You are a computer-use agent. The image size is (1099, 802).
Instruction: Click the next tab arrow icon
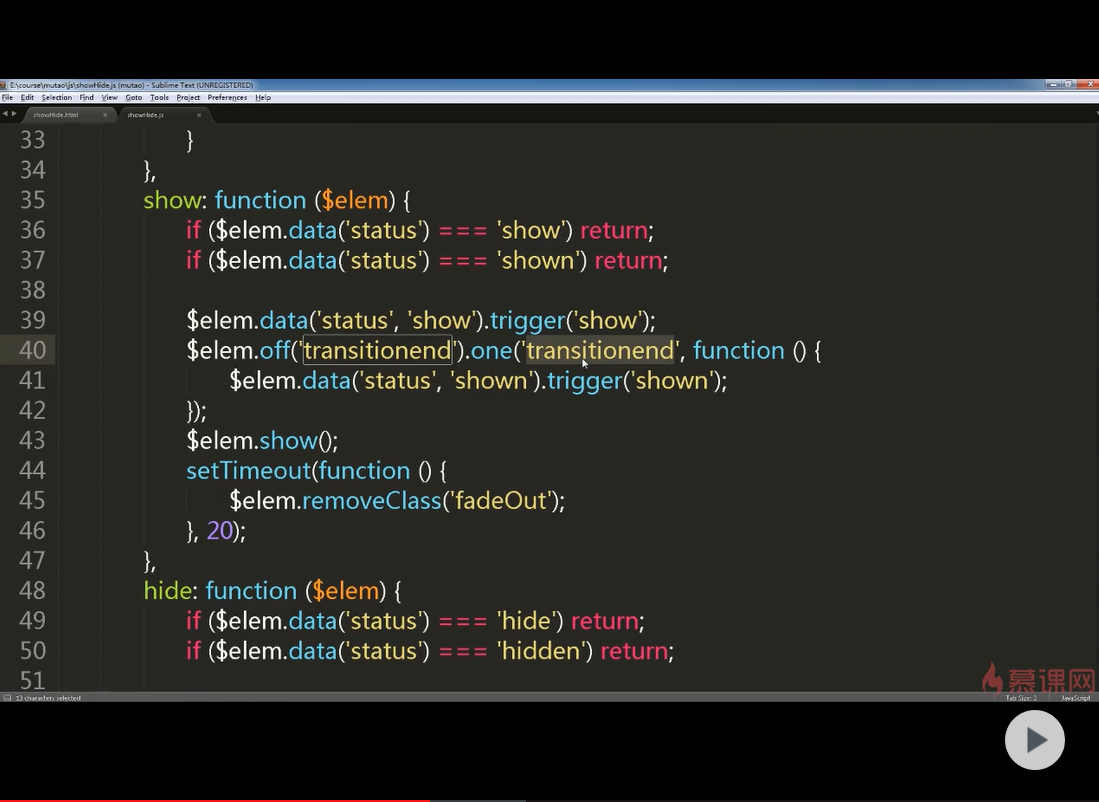click(14, 114)
